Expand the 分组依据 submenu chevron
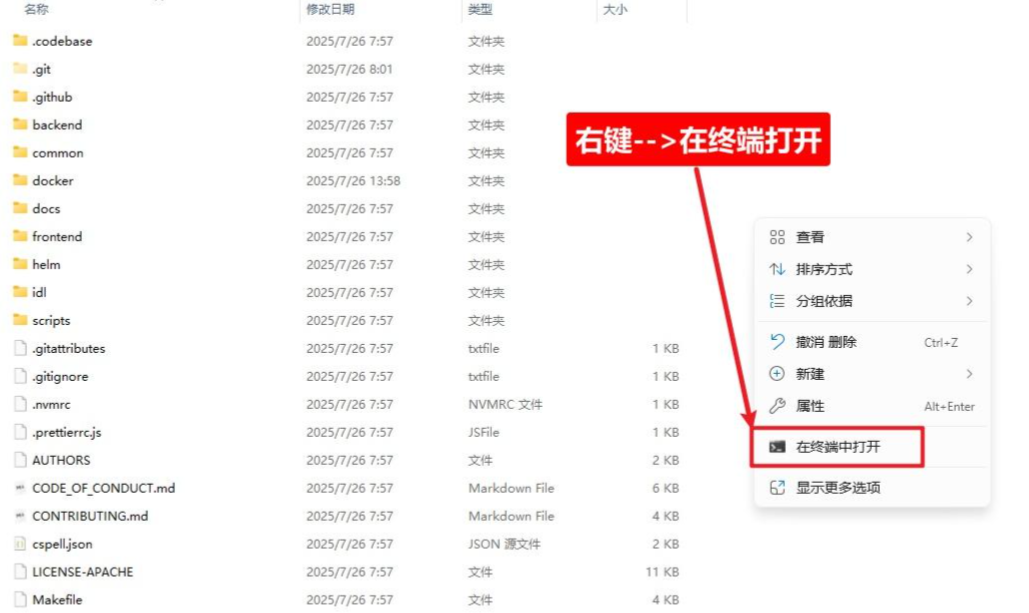 (969, 301)
